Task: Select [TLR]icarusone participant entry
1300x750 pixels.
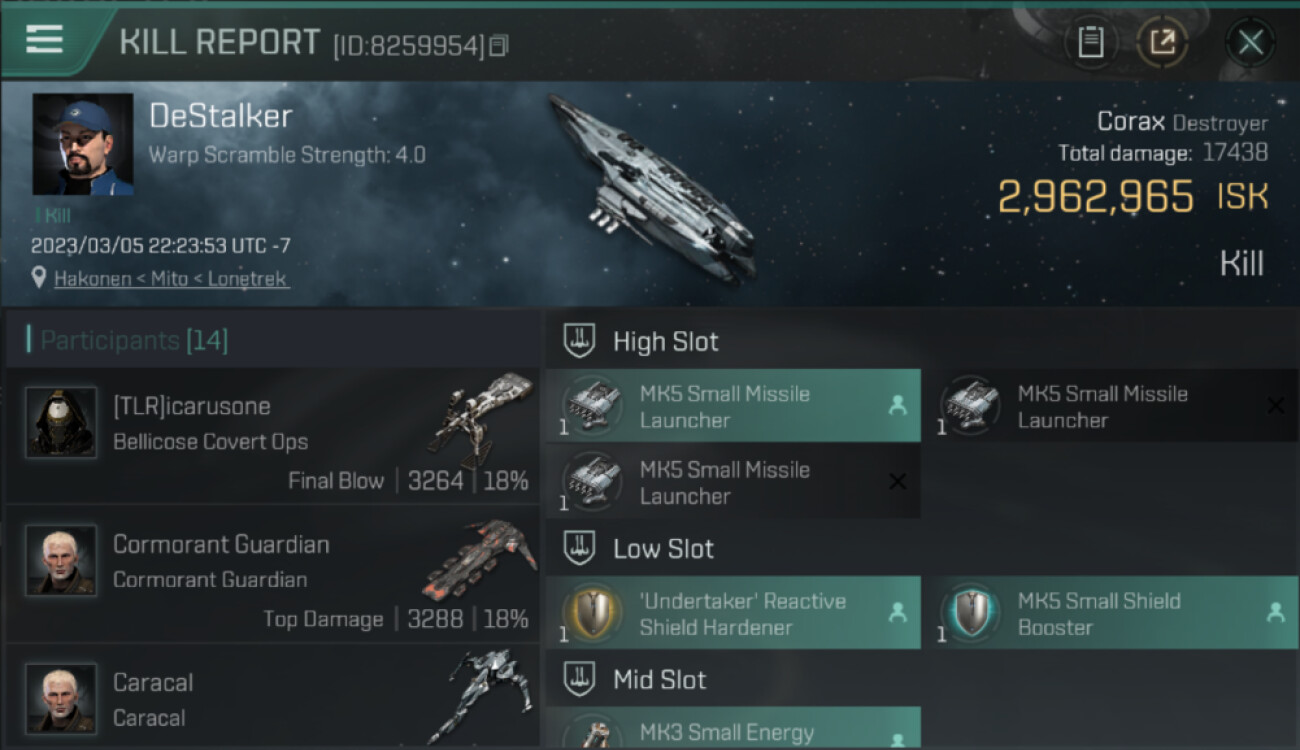Action: click(272, 436)
